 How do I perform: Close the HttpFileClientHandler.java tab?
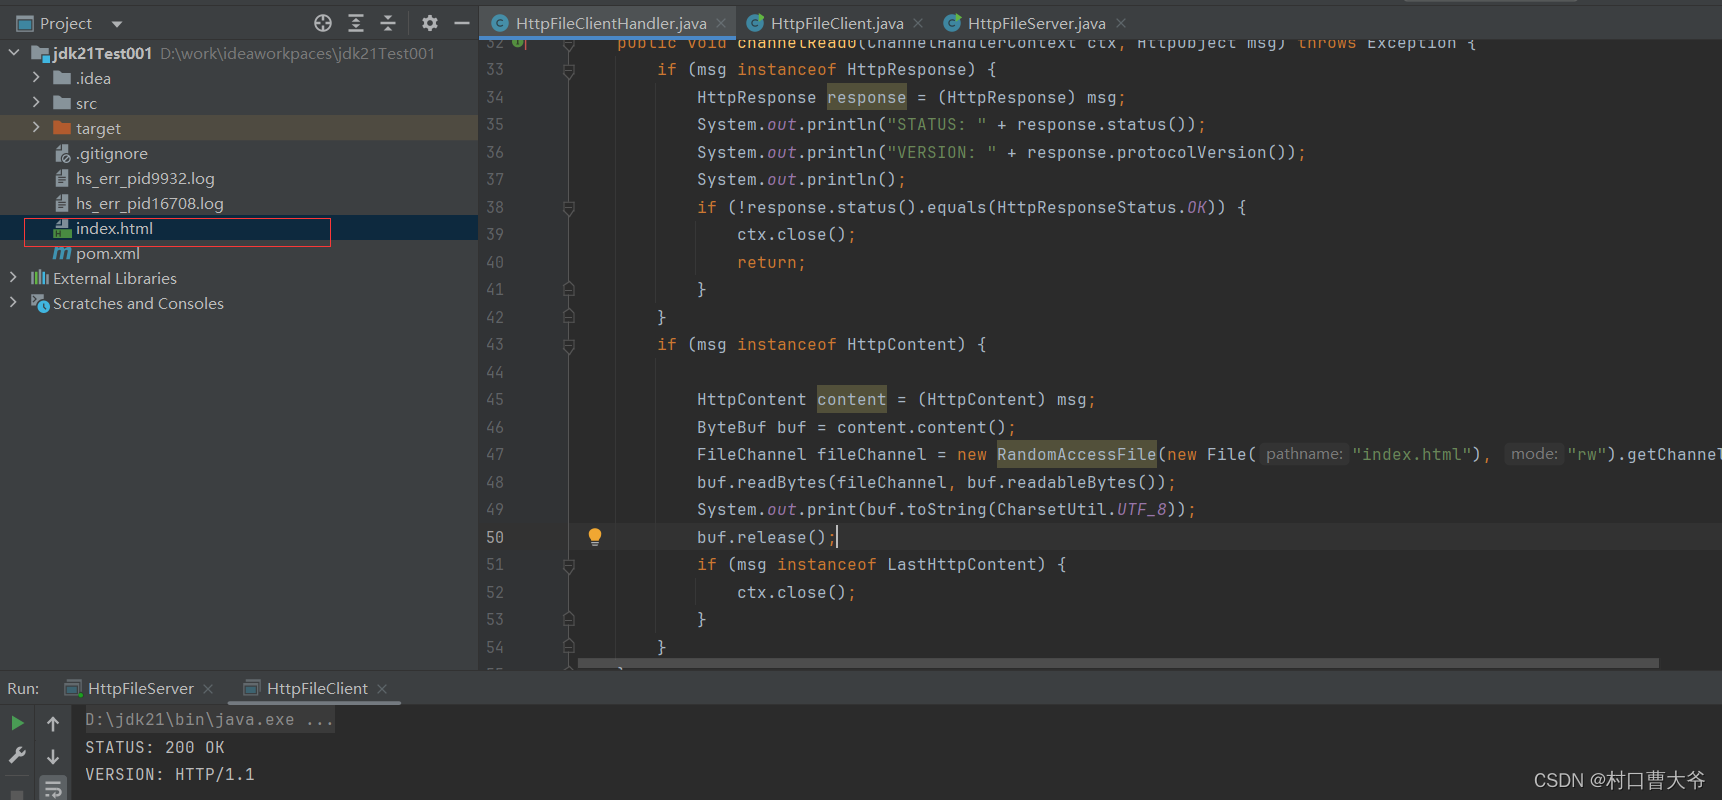[721, 23]
